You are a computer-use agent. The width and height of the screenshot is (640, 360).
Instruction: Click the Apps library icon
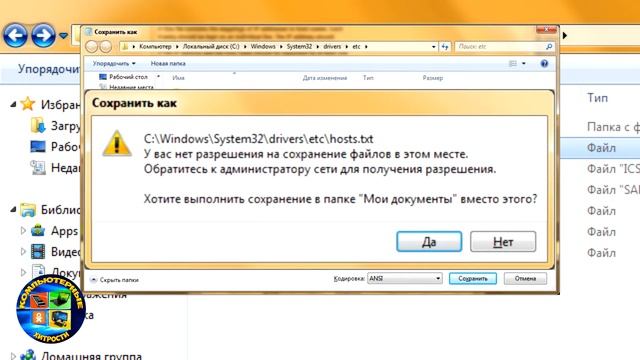[x=38, y=230]
